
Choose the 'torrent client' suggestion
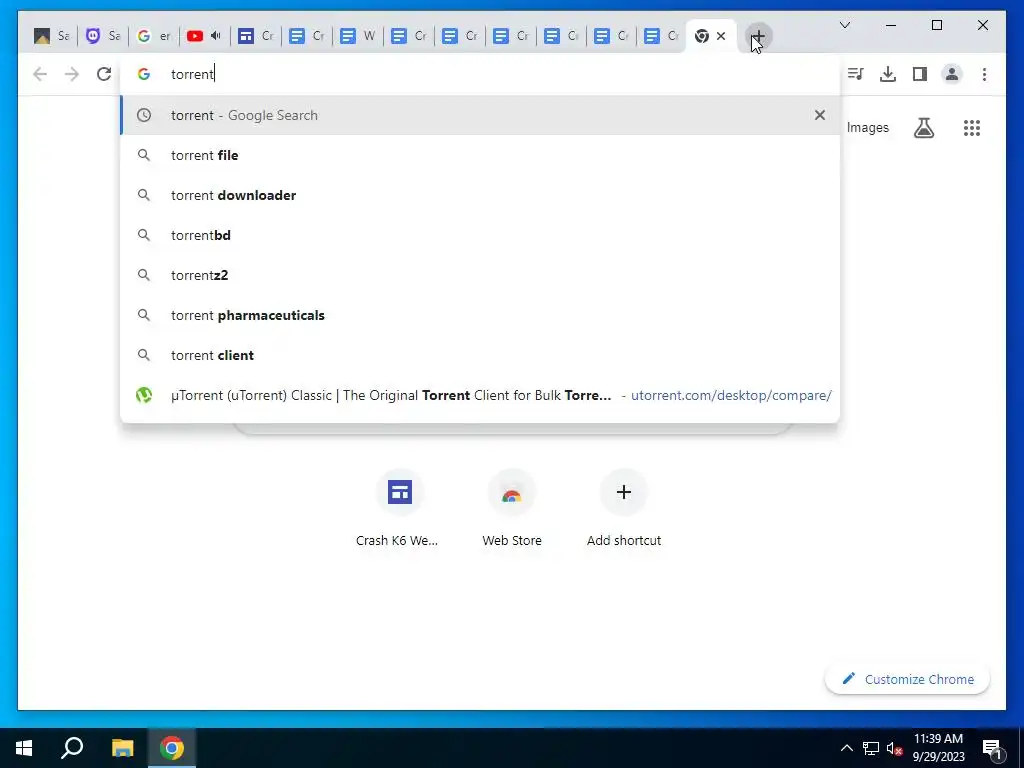tap(480, 355)
